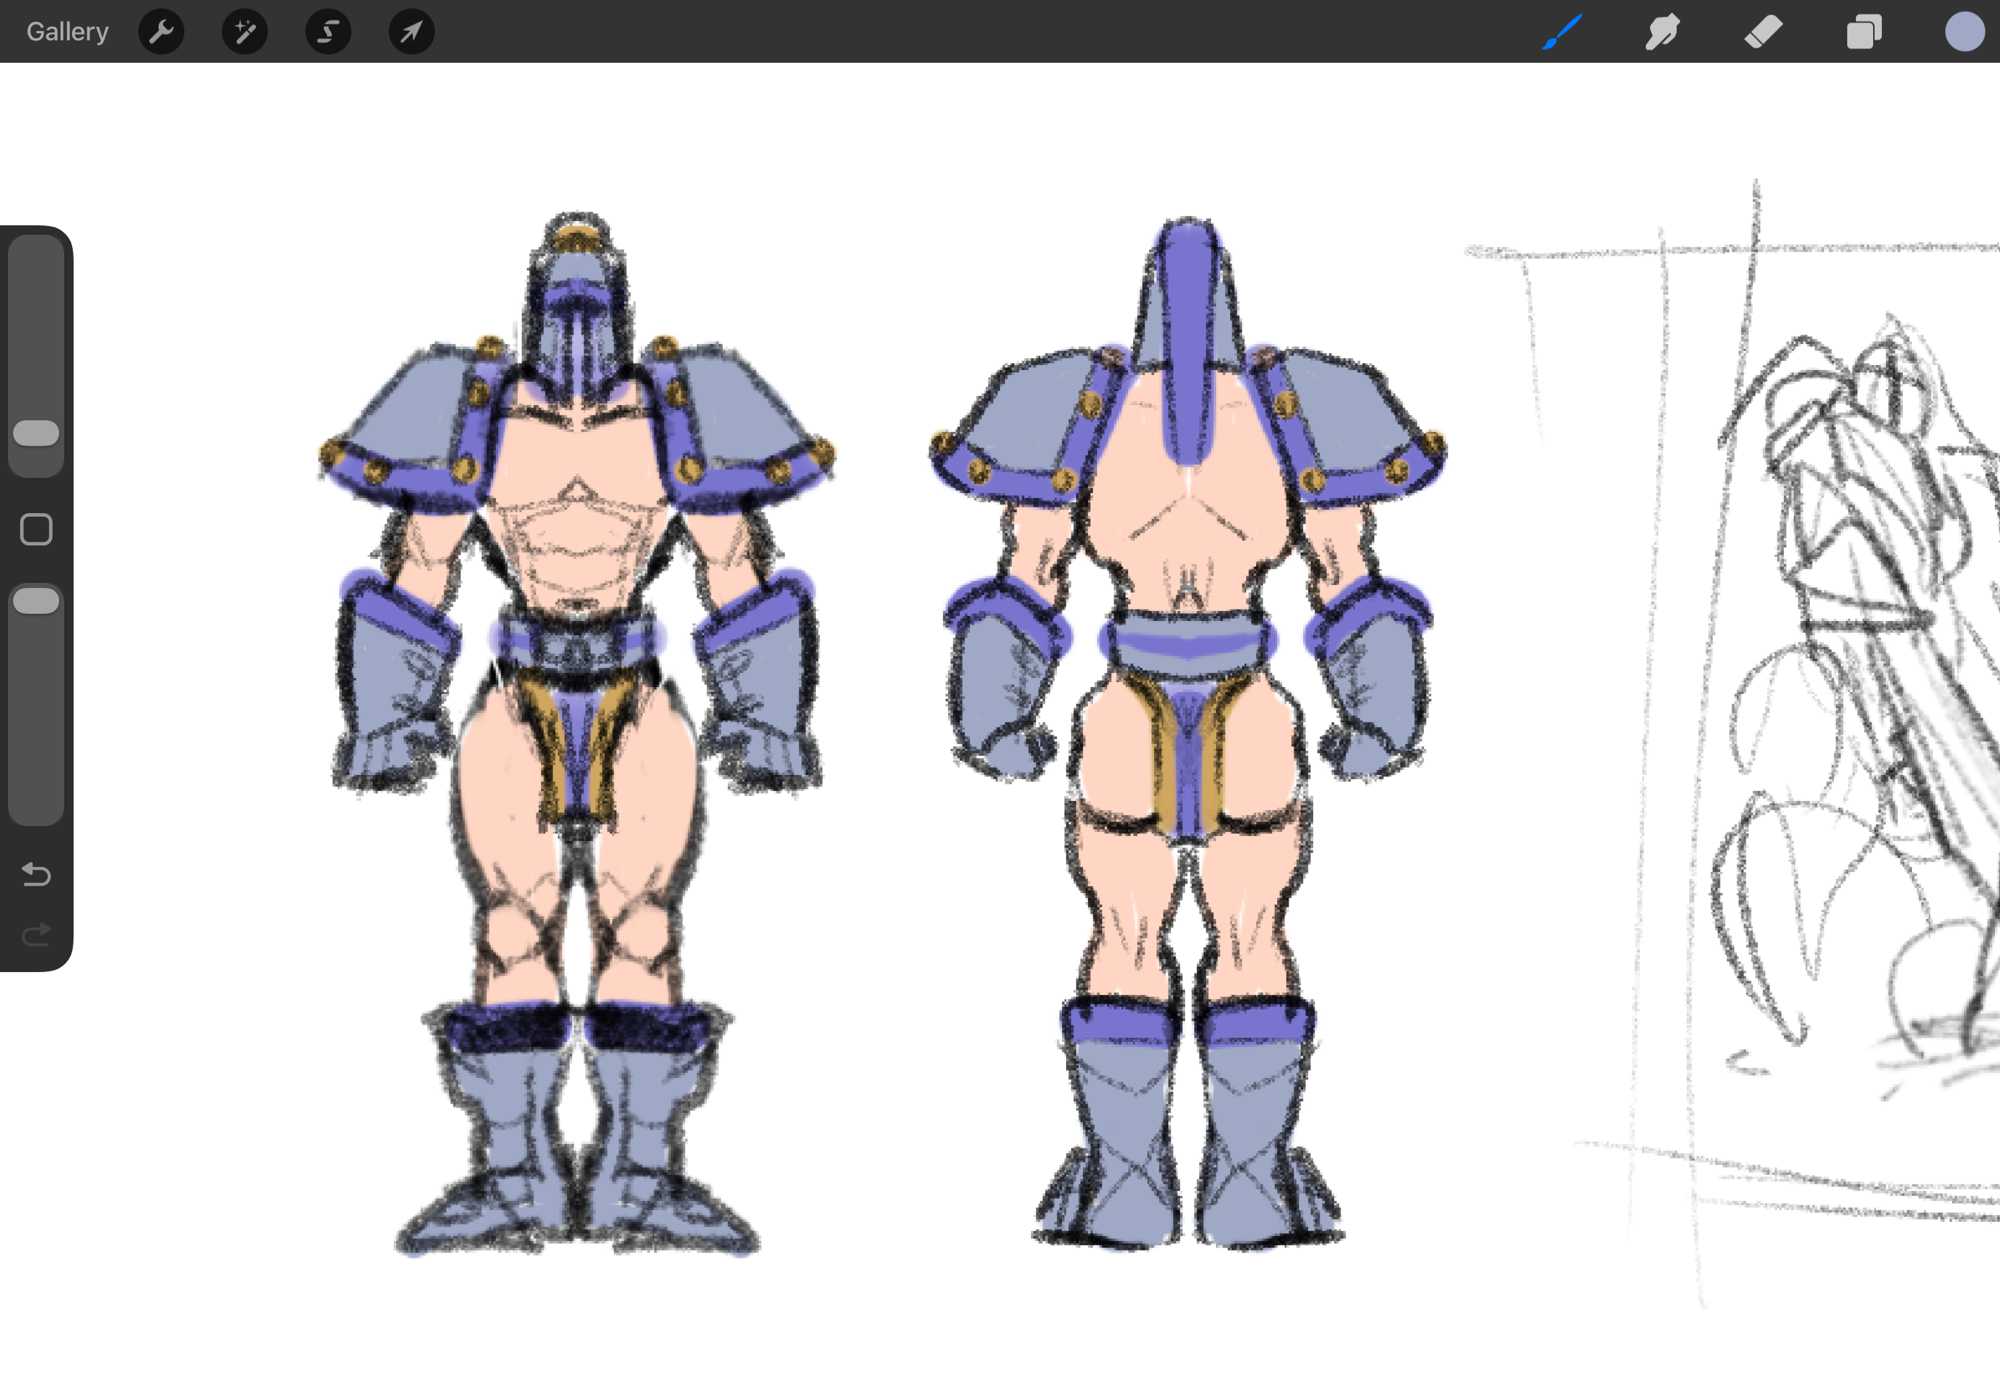Open the Gallery view
The height and width of the screenshot is (1396, 2000).
(67, 32)
